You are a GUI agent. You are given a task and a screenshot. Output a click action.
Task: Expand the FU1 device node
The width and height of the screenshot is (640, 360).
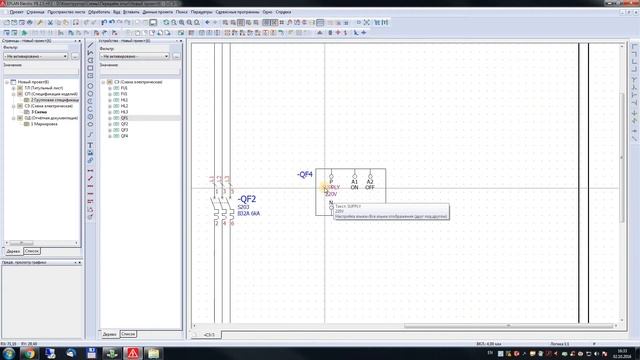click(x=110, y=88)
